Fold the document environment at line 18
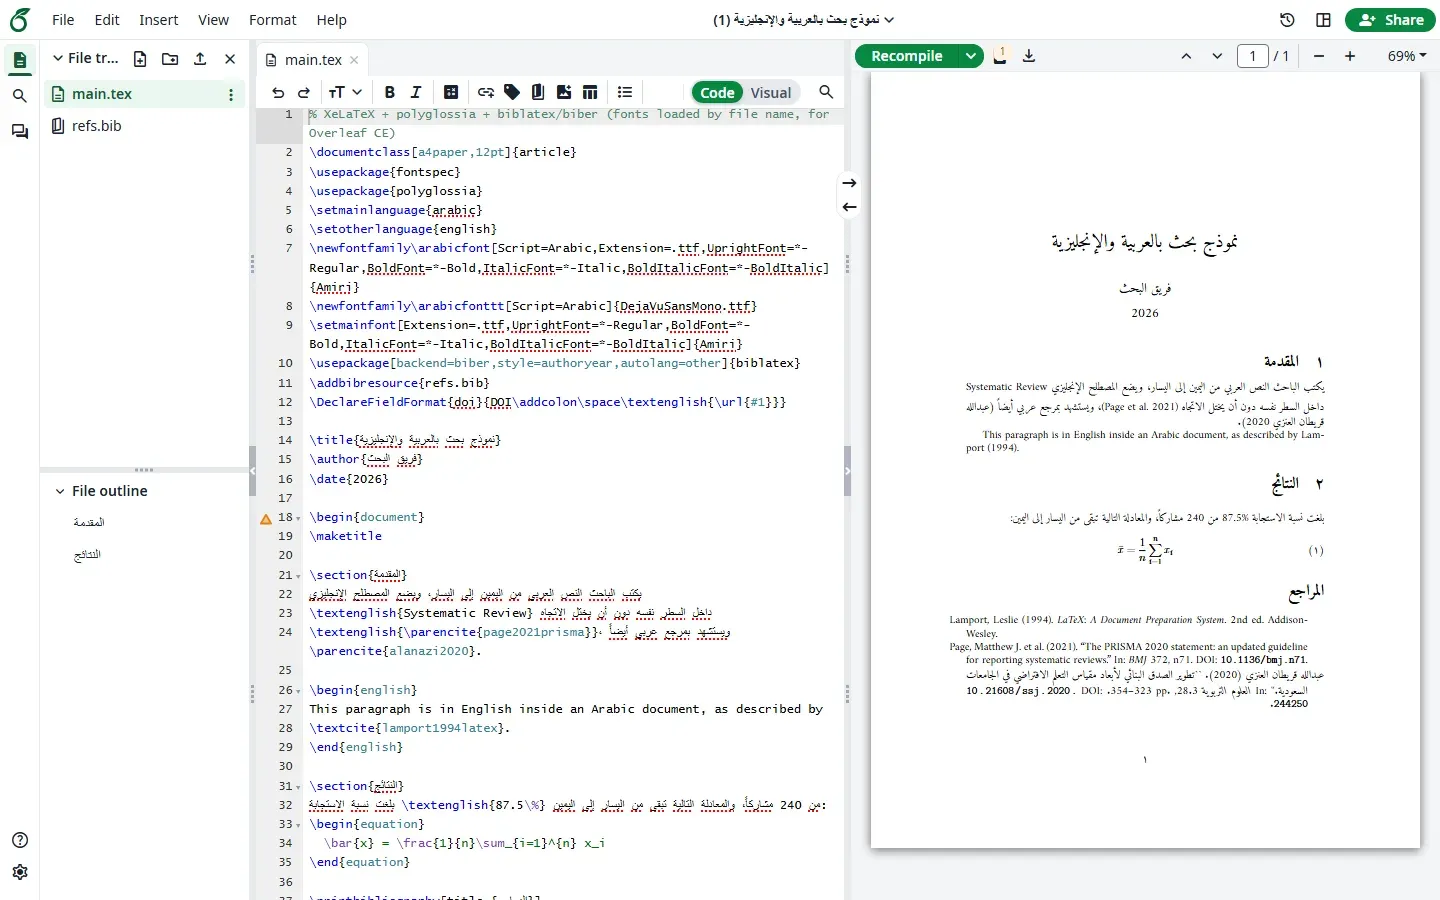The image size is (1440, 900). pyautogui.click(x=298, y=518)
